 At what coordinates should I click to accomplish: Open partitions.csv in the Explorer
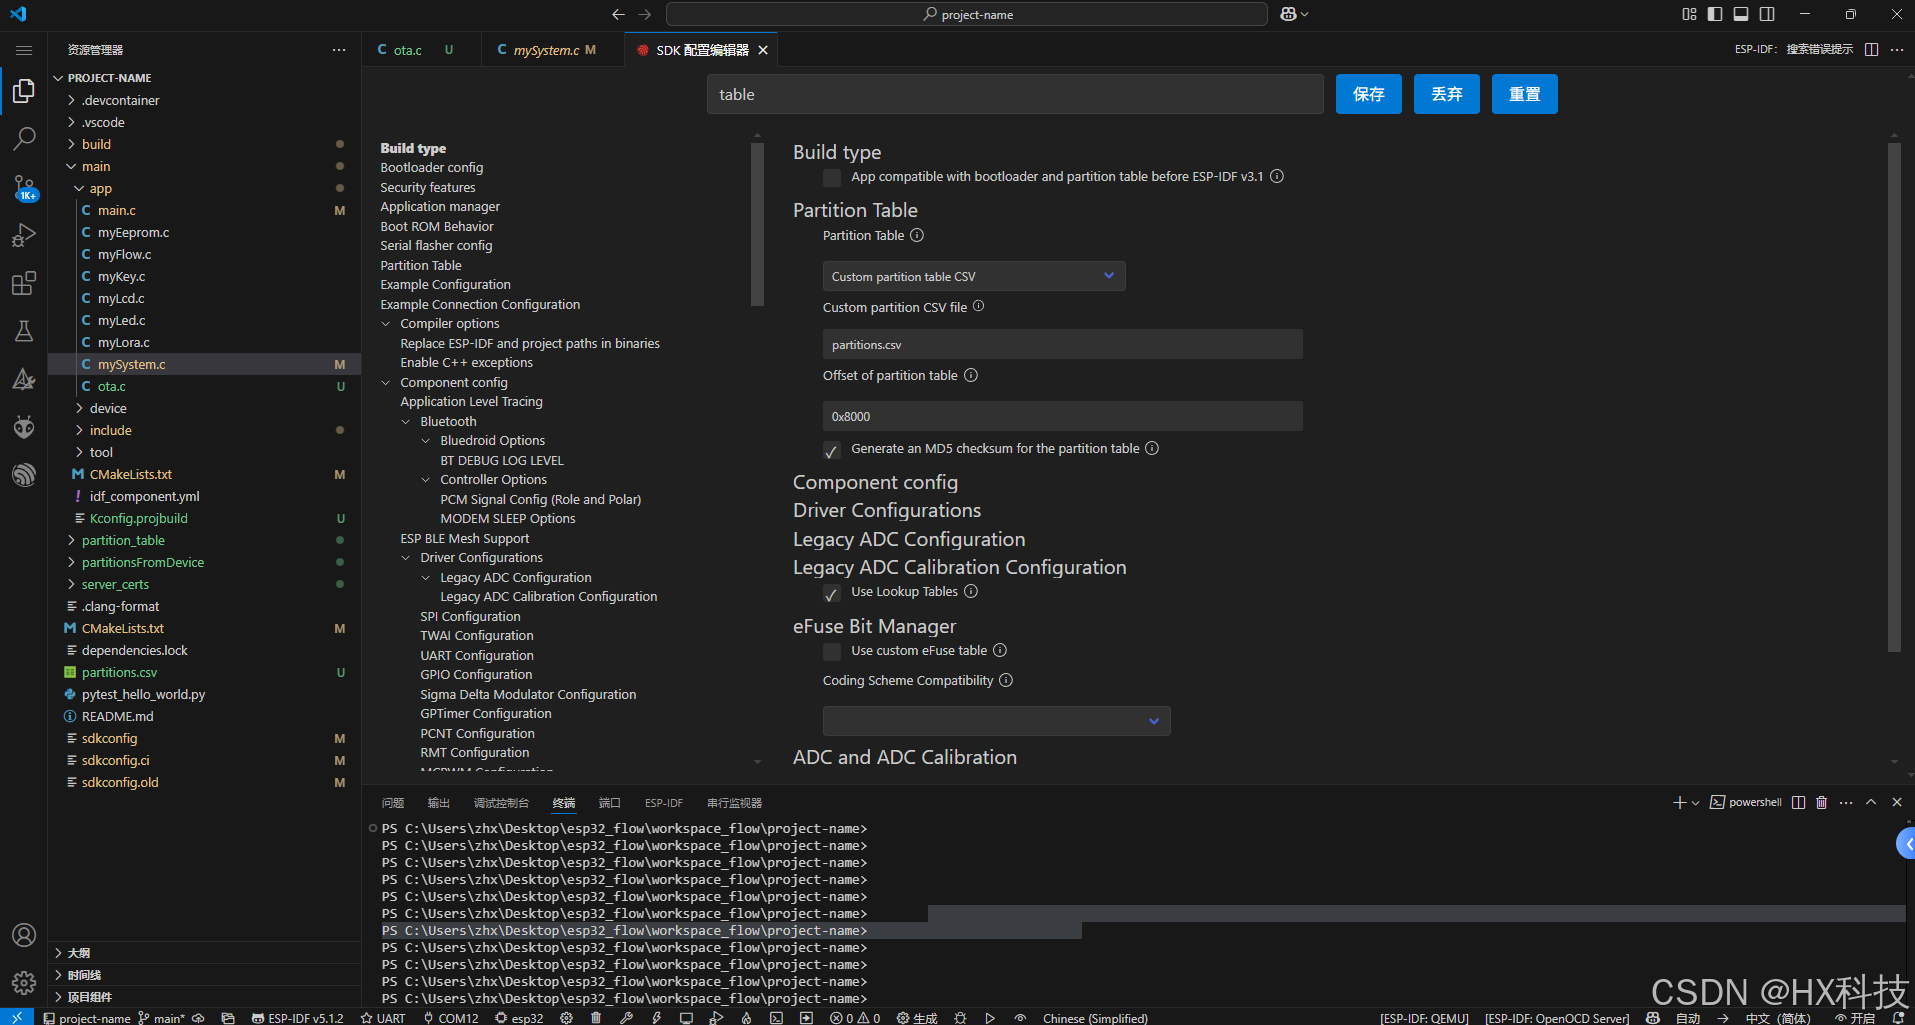[x=119, y=672]
